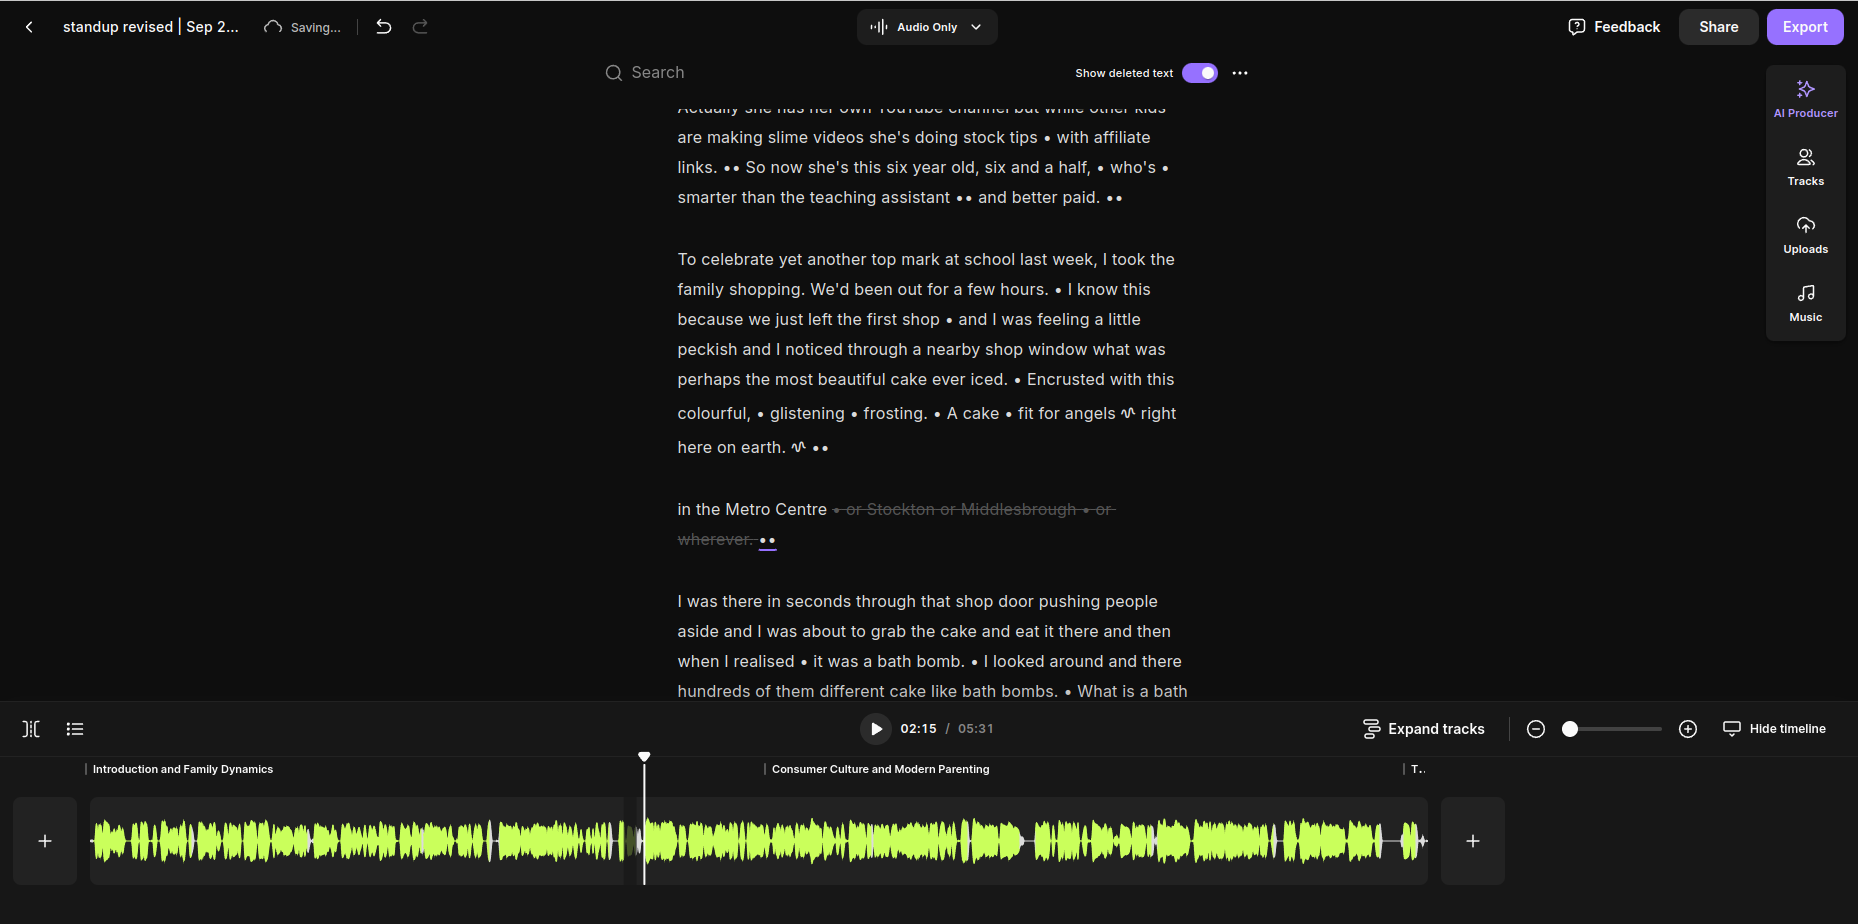The width and height of the screenshot is (1858, 924).
Task: Open the Feedback dialog
Action: [x=1614, y=27]
